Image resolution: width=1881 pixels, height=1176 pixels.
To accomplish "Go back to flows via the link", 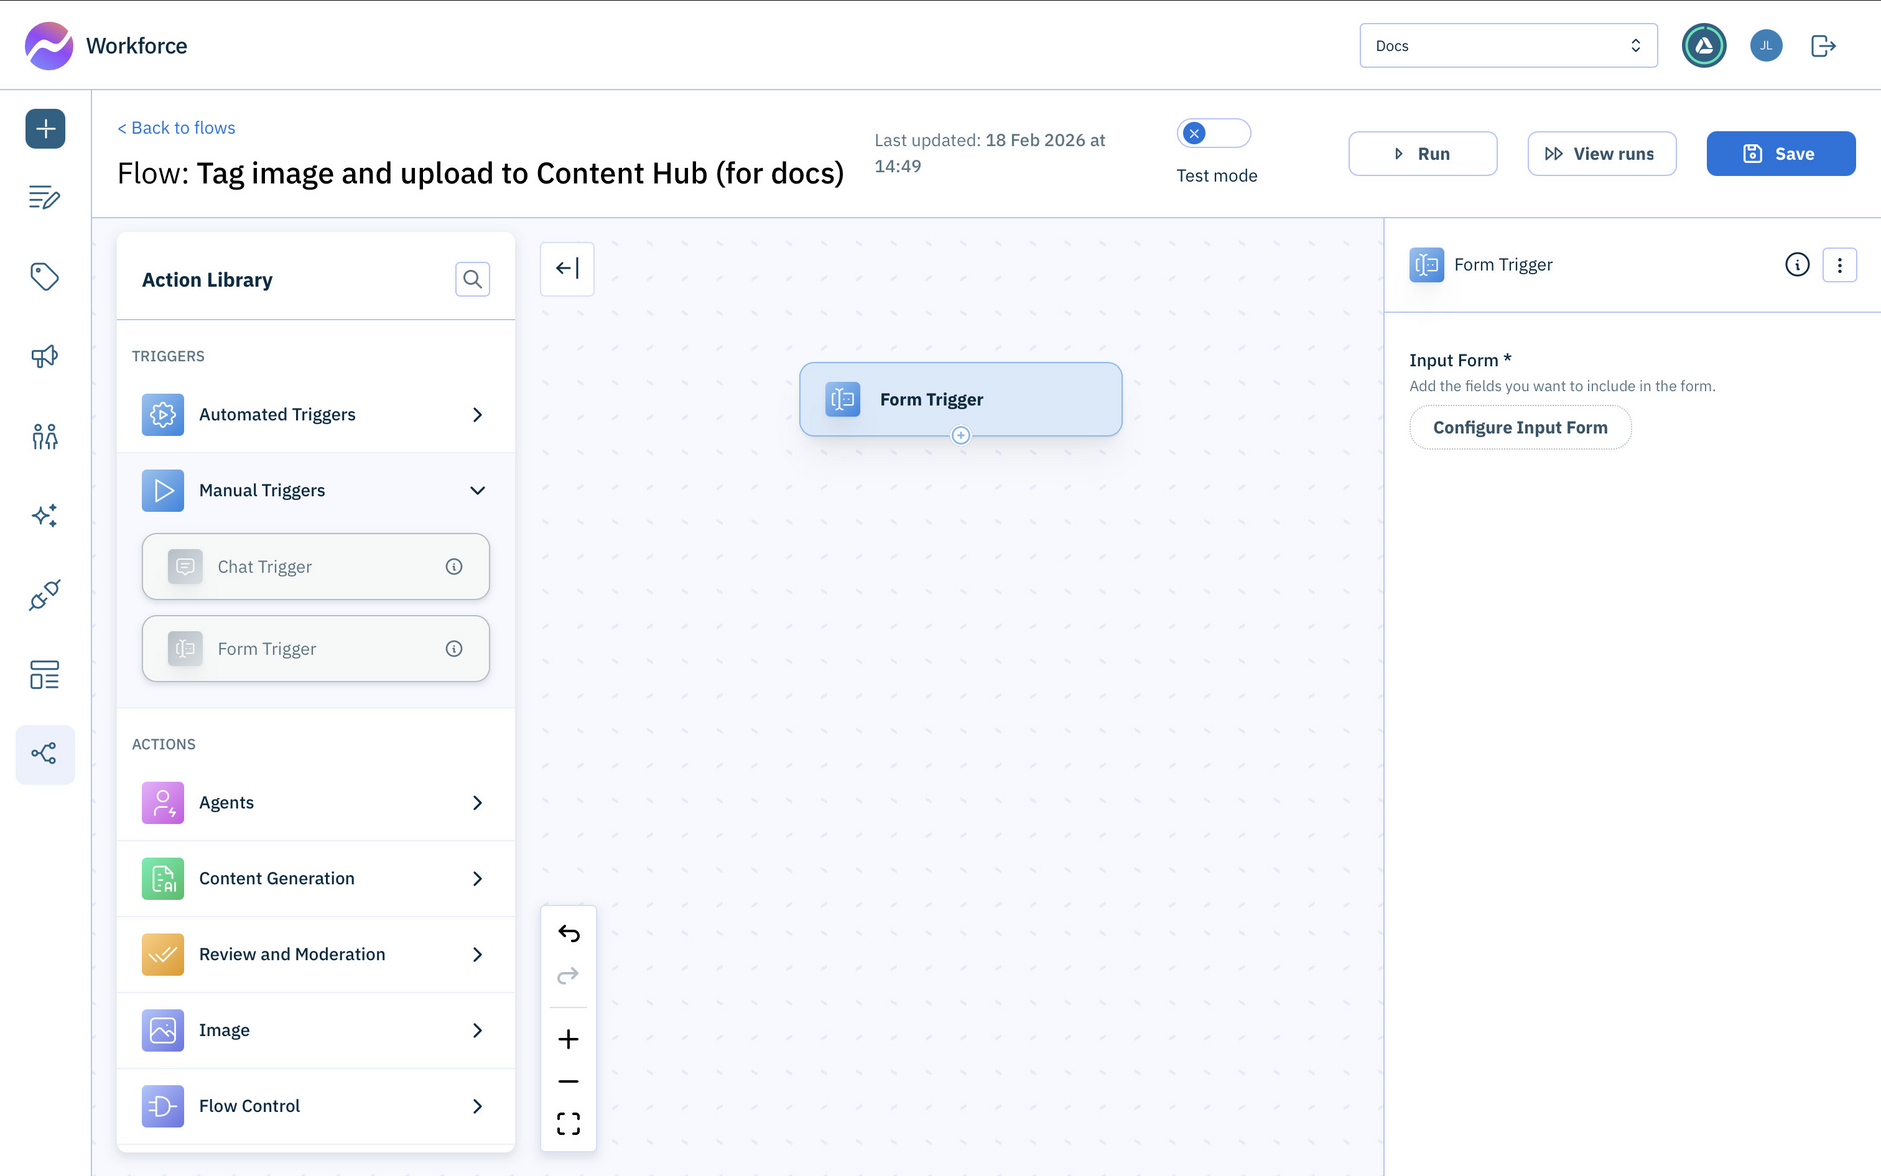I will click(x=176, y=127).
